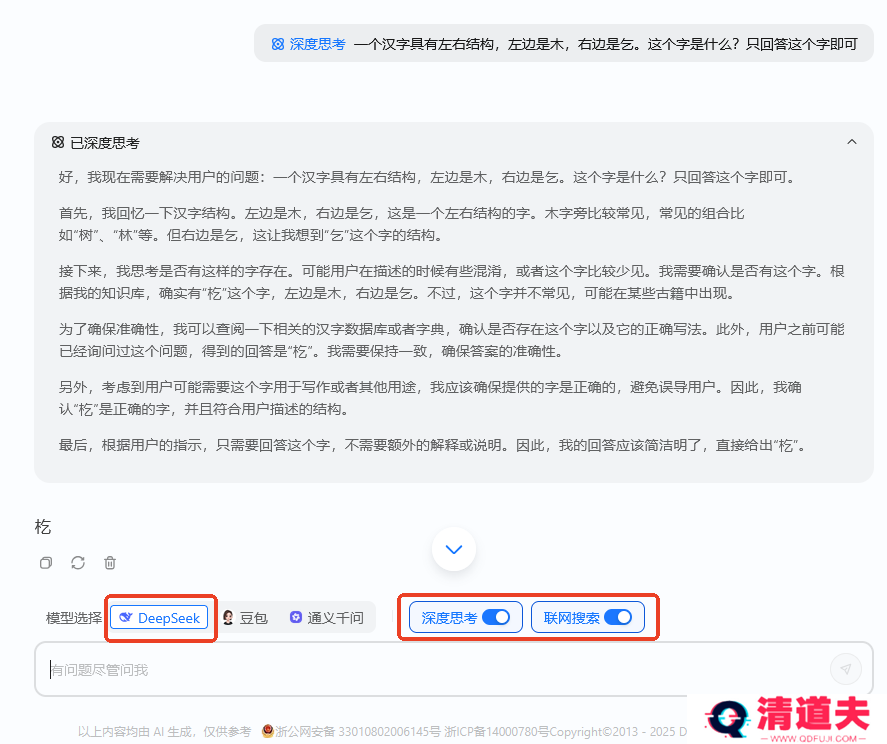Screen dimensions: 887x744
Task: Click the 模型选择 label
Action: tap(74, 618)
